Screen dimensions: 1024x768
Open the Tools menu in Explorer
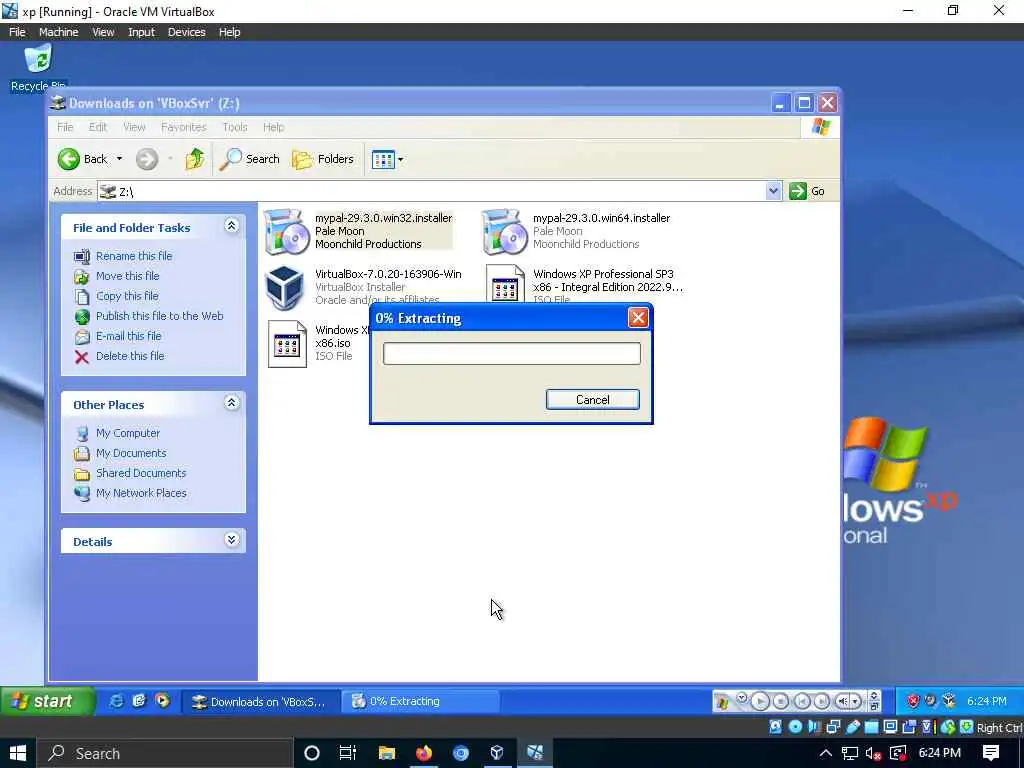click(234, 127)
